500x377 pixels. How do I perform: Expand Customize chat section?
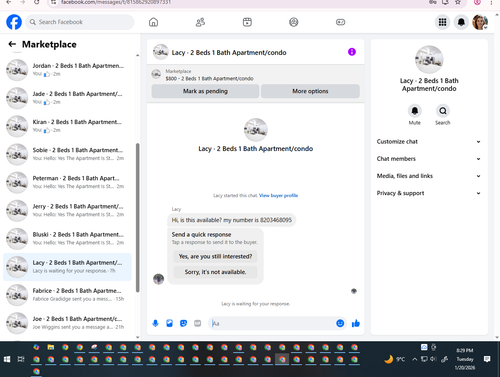coord(429,142)
